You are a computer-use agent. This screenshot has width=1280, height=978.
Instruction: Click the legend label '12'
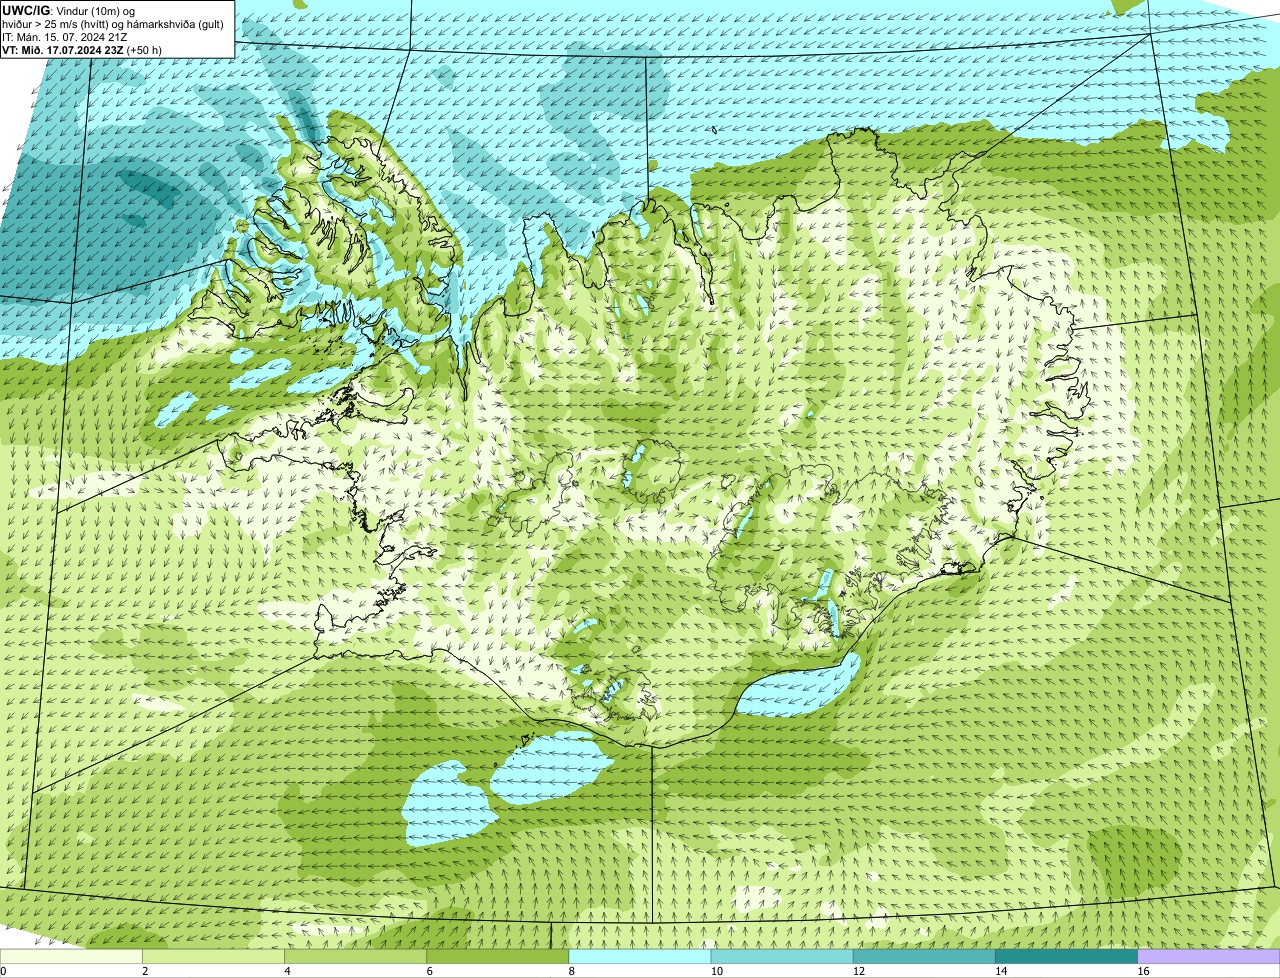tap(859, 971)
